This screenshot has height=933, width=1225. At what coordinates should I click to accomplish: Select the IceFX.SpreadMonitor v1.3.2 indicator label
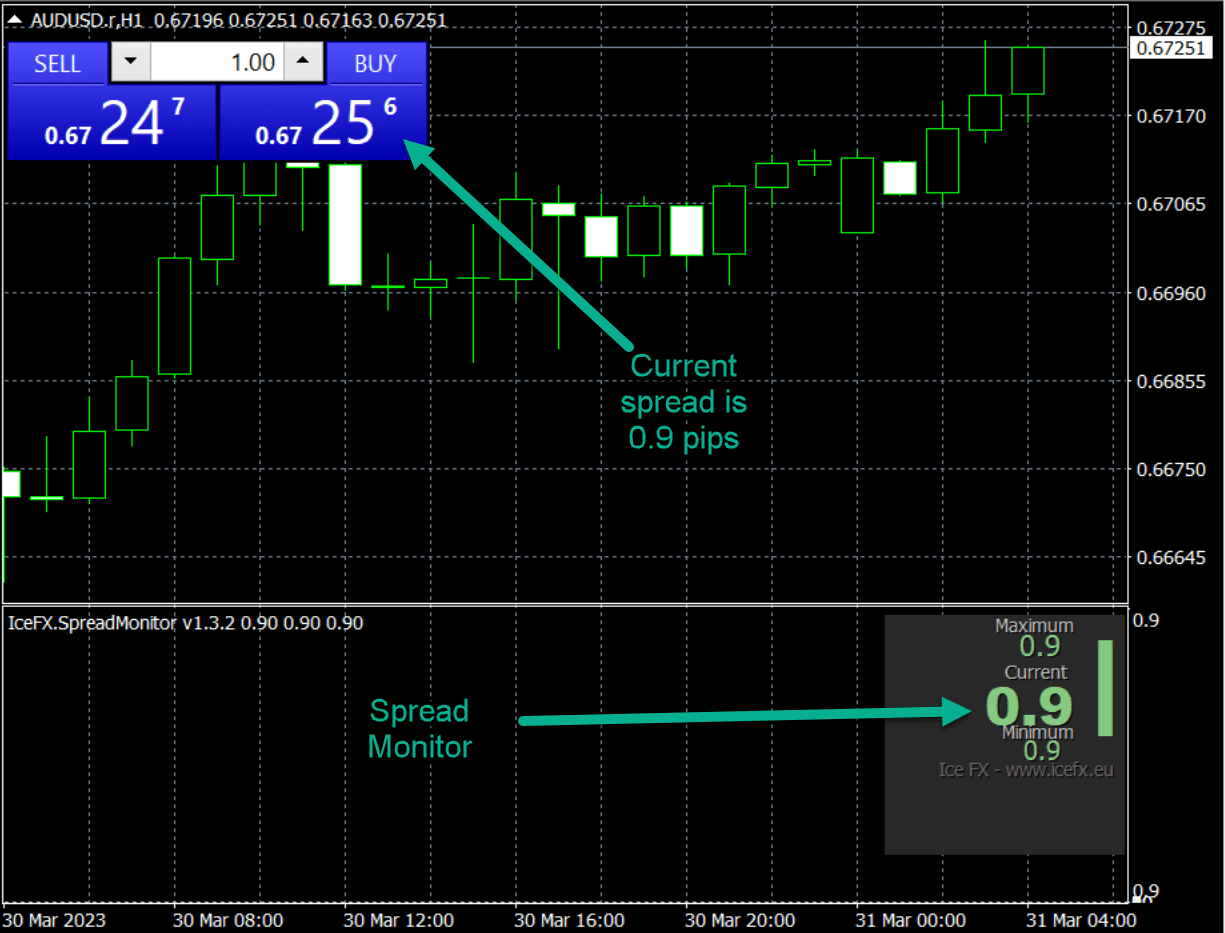coord(184,623)
